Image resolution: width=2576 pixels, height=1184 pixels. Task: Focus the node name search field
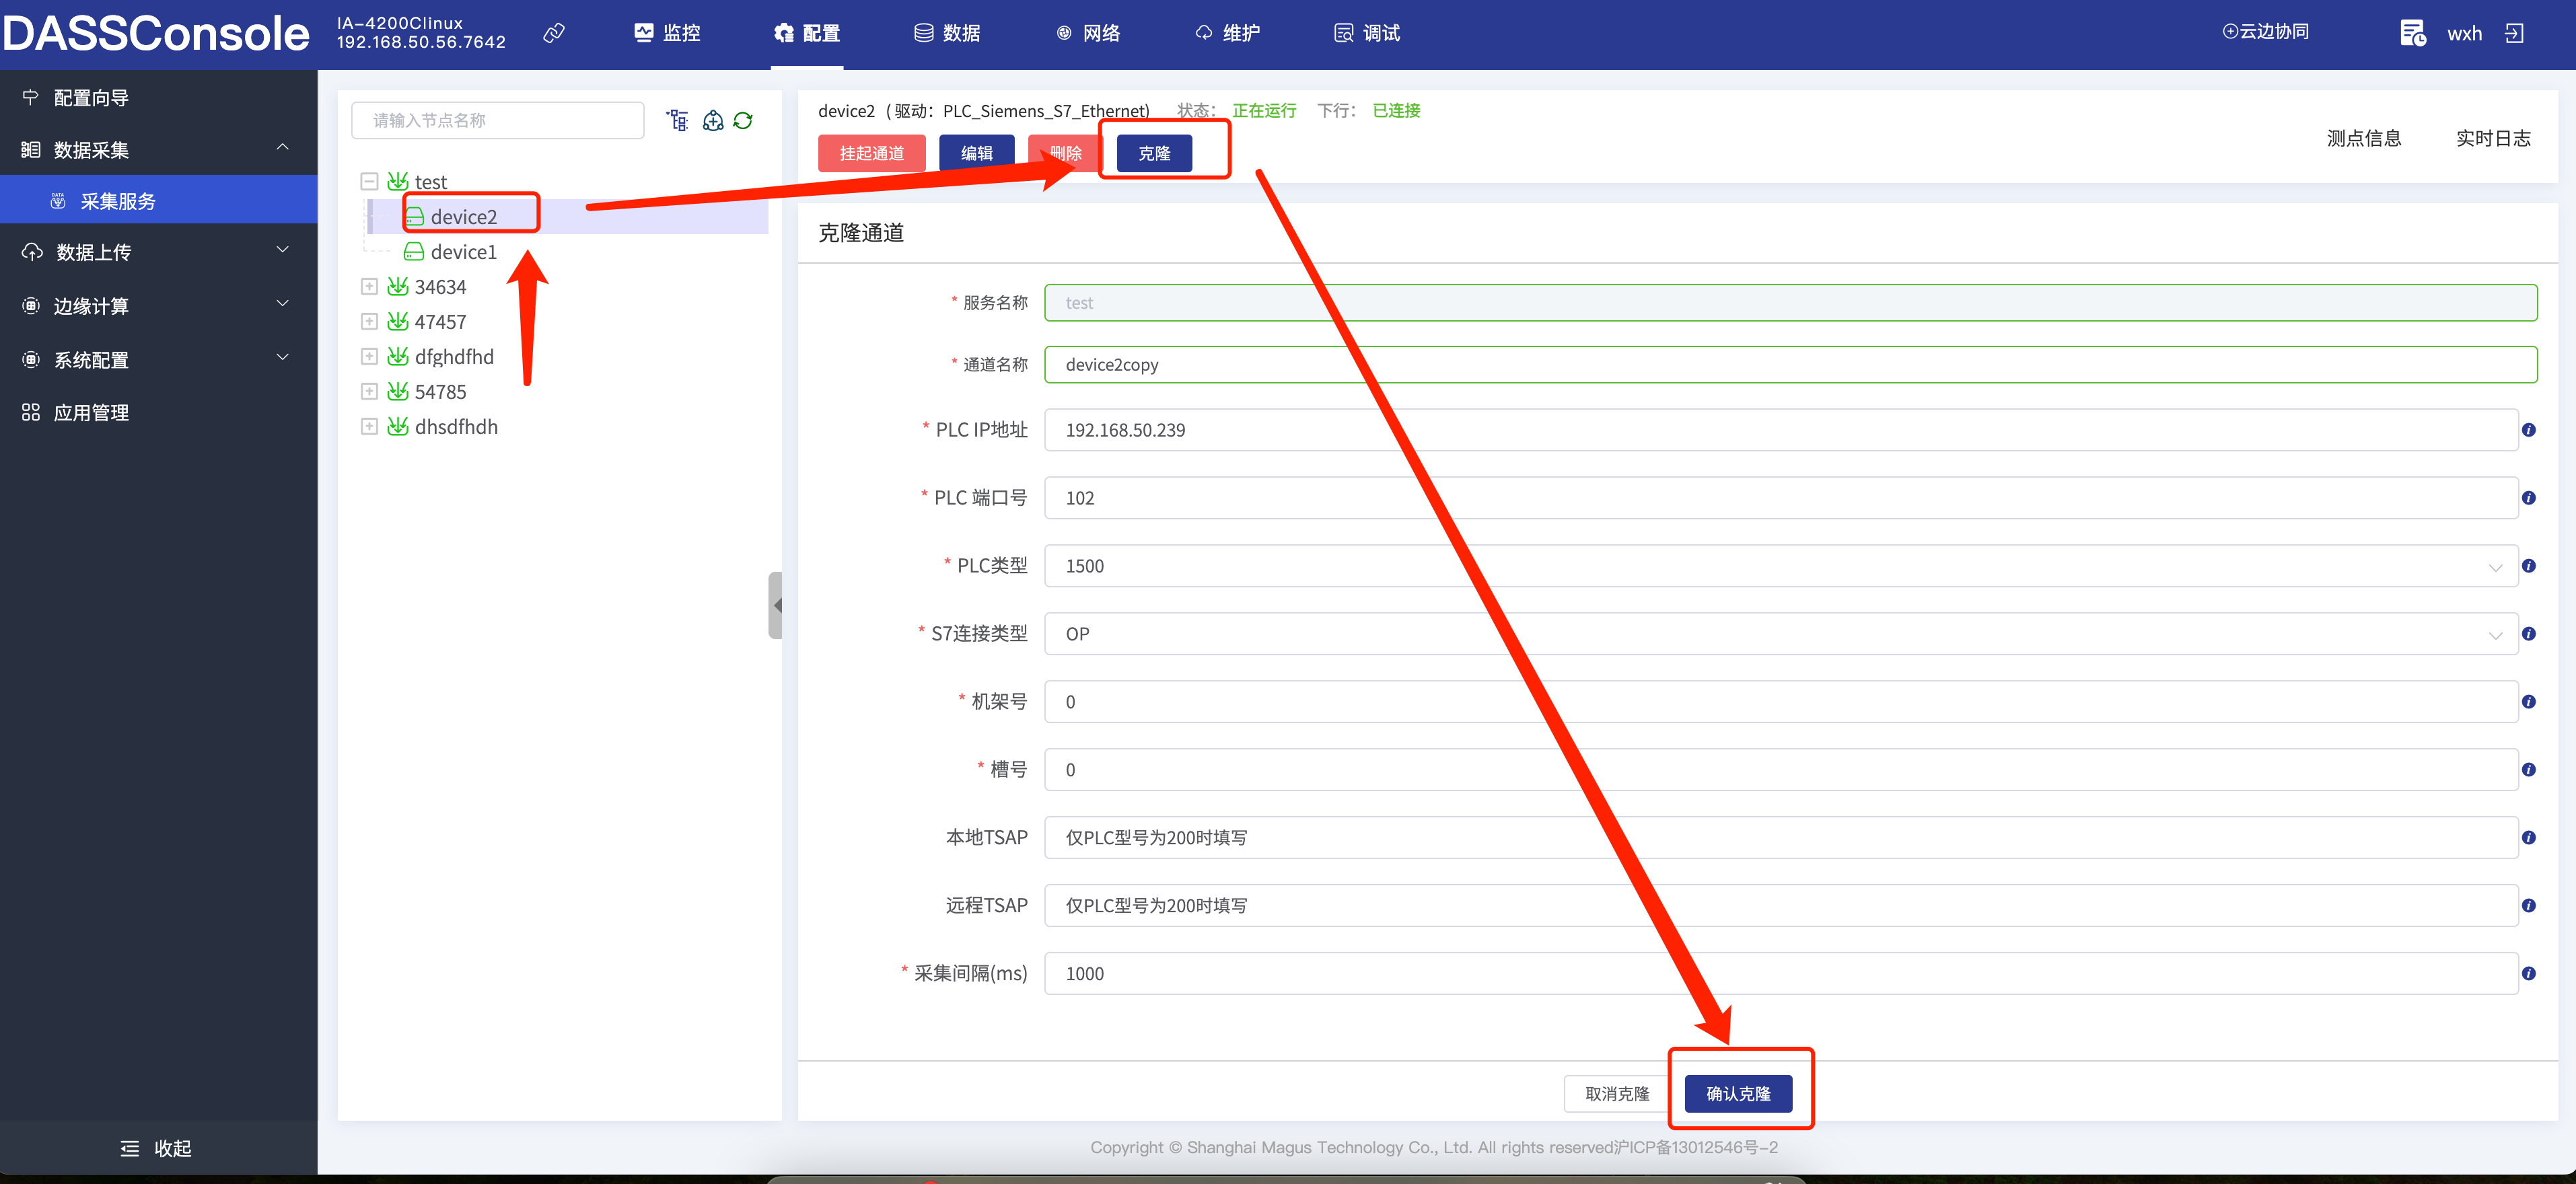(x=498, y=121)
